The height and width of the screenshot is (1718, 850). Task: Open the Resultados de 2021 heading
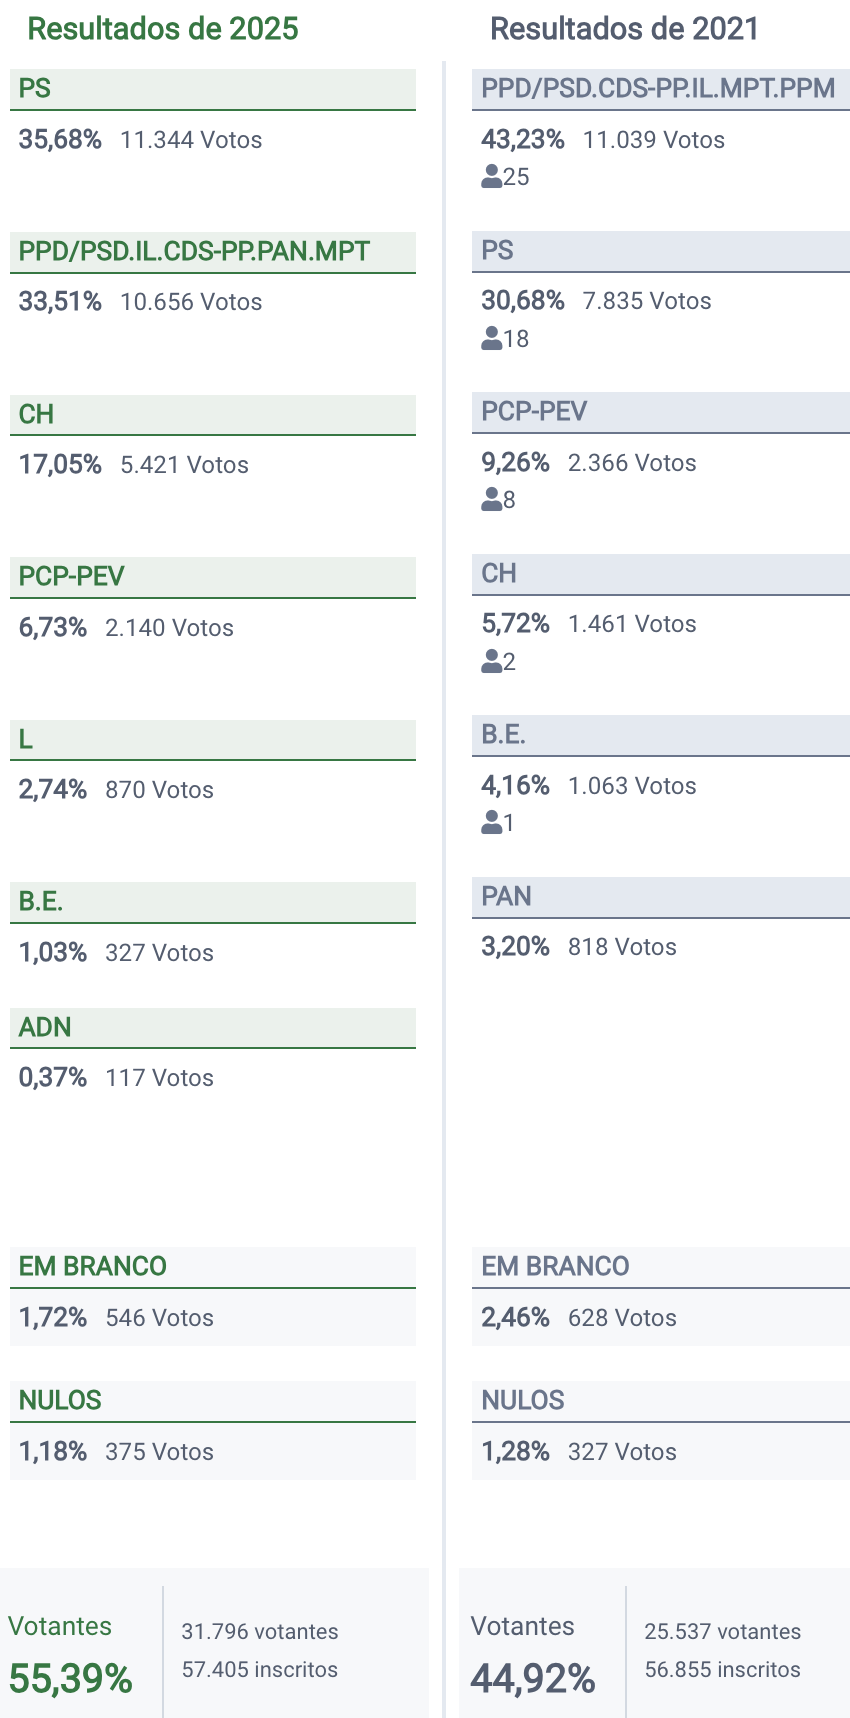click(x=624, y=29)
